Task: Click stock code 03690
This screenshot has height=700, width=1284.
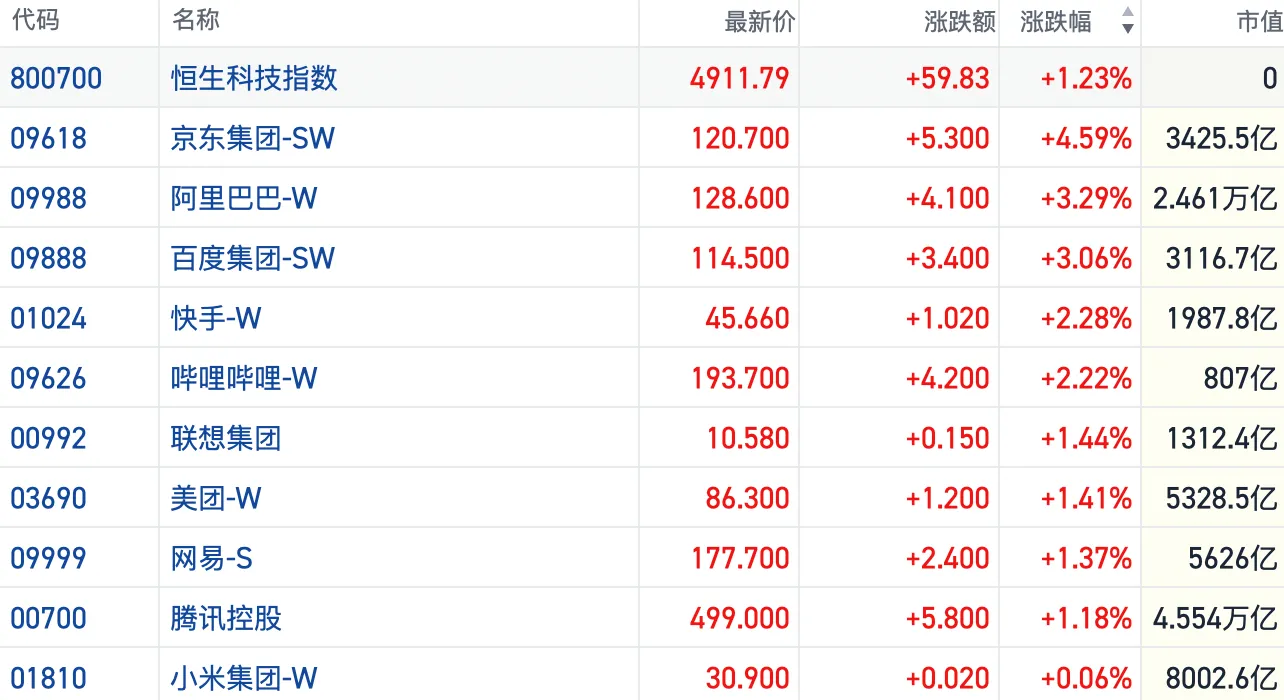Action: tap(48, 498)
